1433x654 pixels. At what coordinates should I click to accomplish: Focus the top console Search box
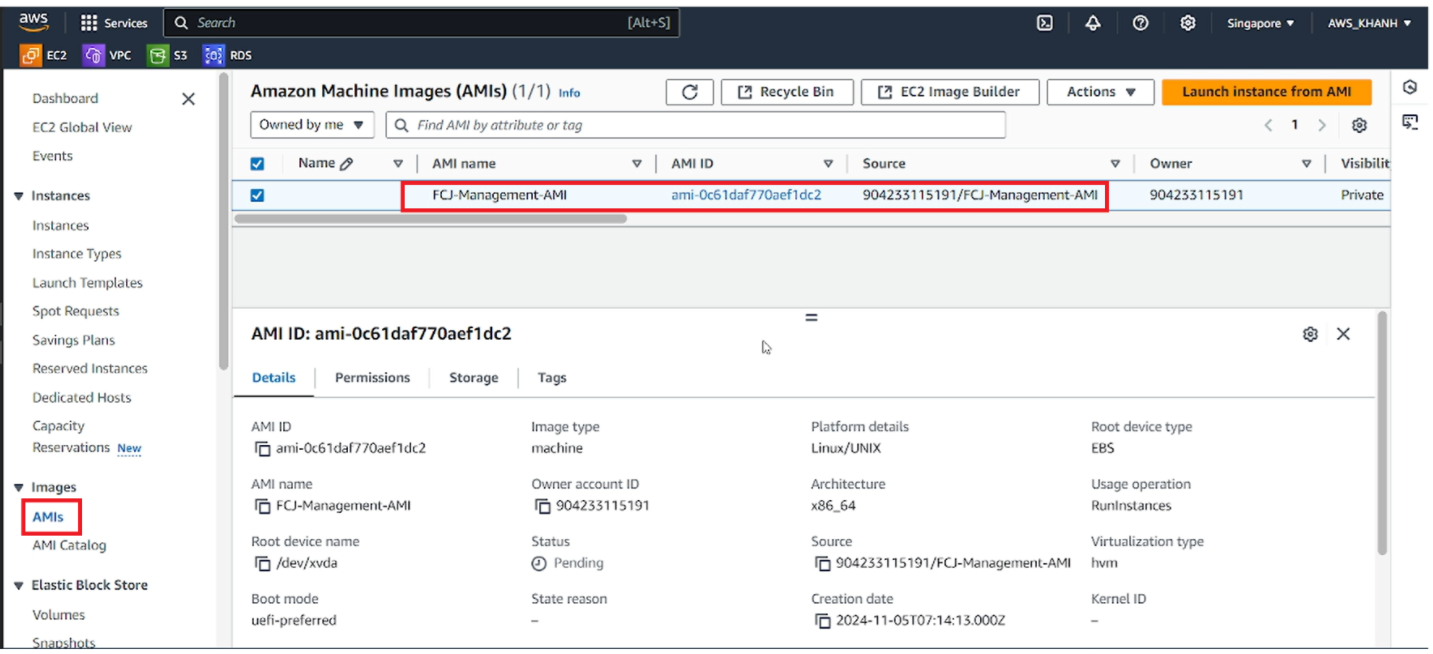[x=421, y=23]
